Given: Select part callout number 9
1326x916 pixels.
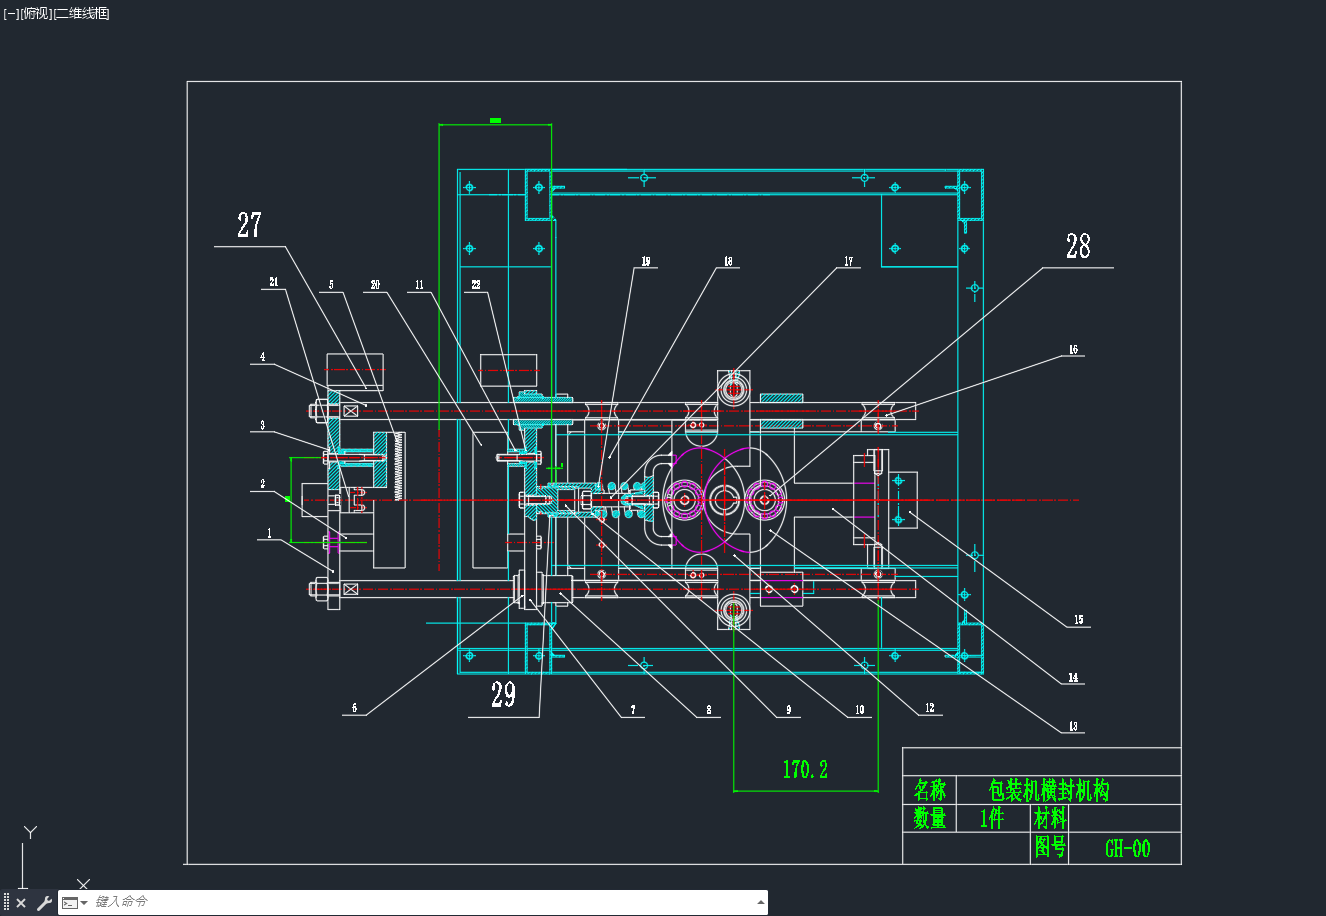Looking at the screenshot, I should click(788, 710).
